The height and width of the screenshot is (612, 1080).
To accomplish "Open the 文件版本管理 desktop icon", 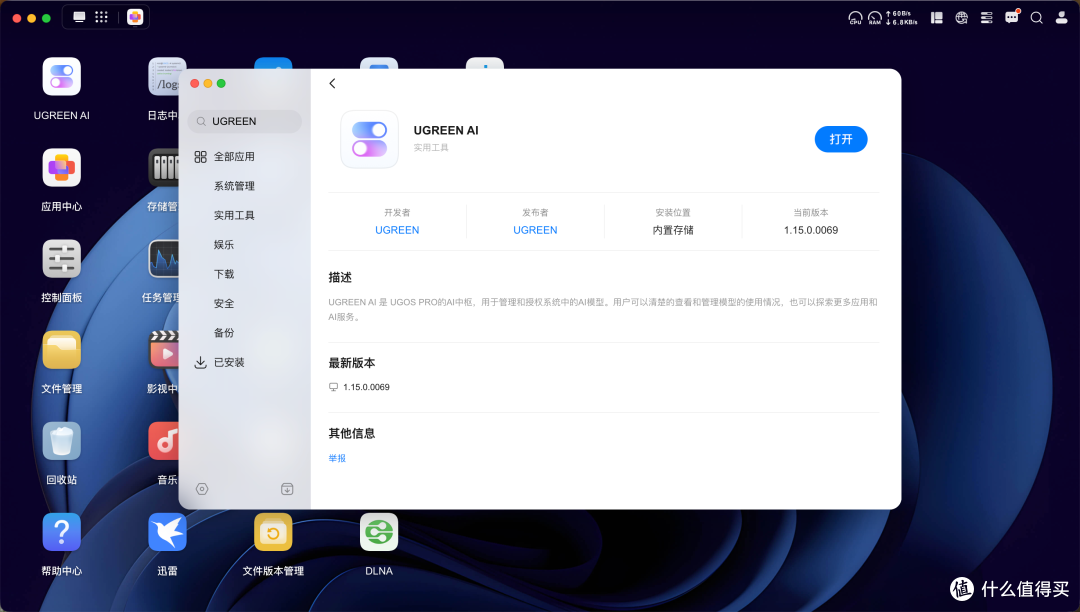I will pyautogui.click(x=273, y=532).
